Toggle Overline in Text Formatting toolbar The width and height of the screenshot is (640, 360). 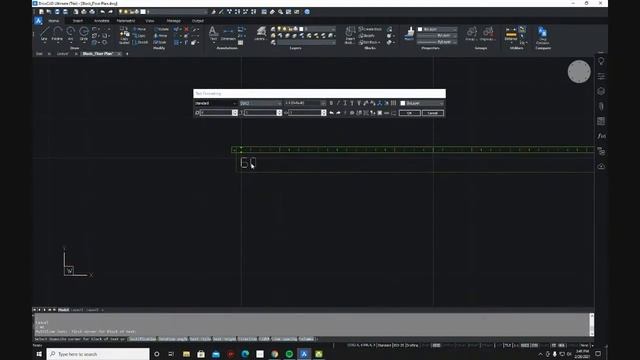pos(352,103)
